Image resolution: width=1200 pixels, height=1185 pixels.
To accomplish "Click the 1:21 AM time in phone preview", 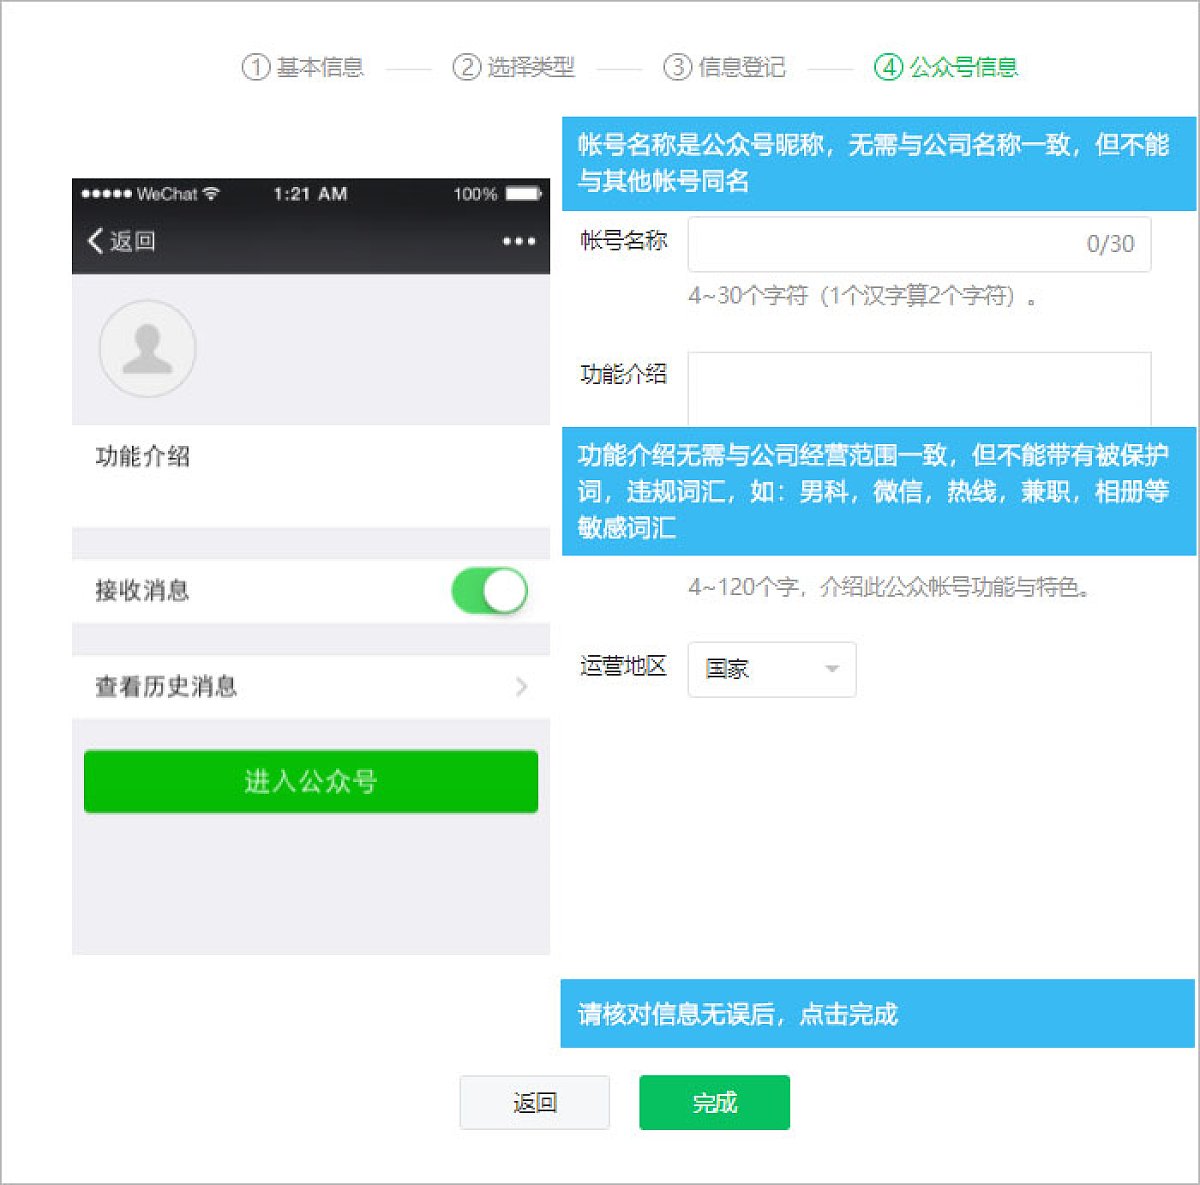I will tap(310, 194).
